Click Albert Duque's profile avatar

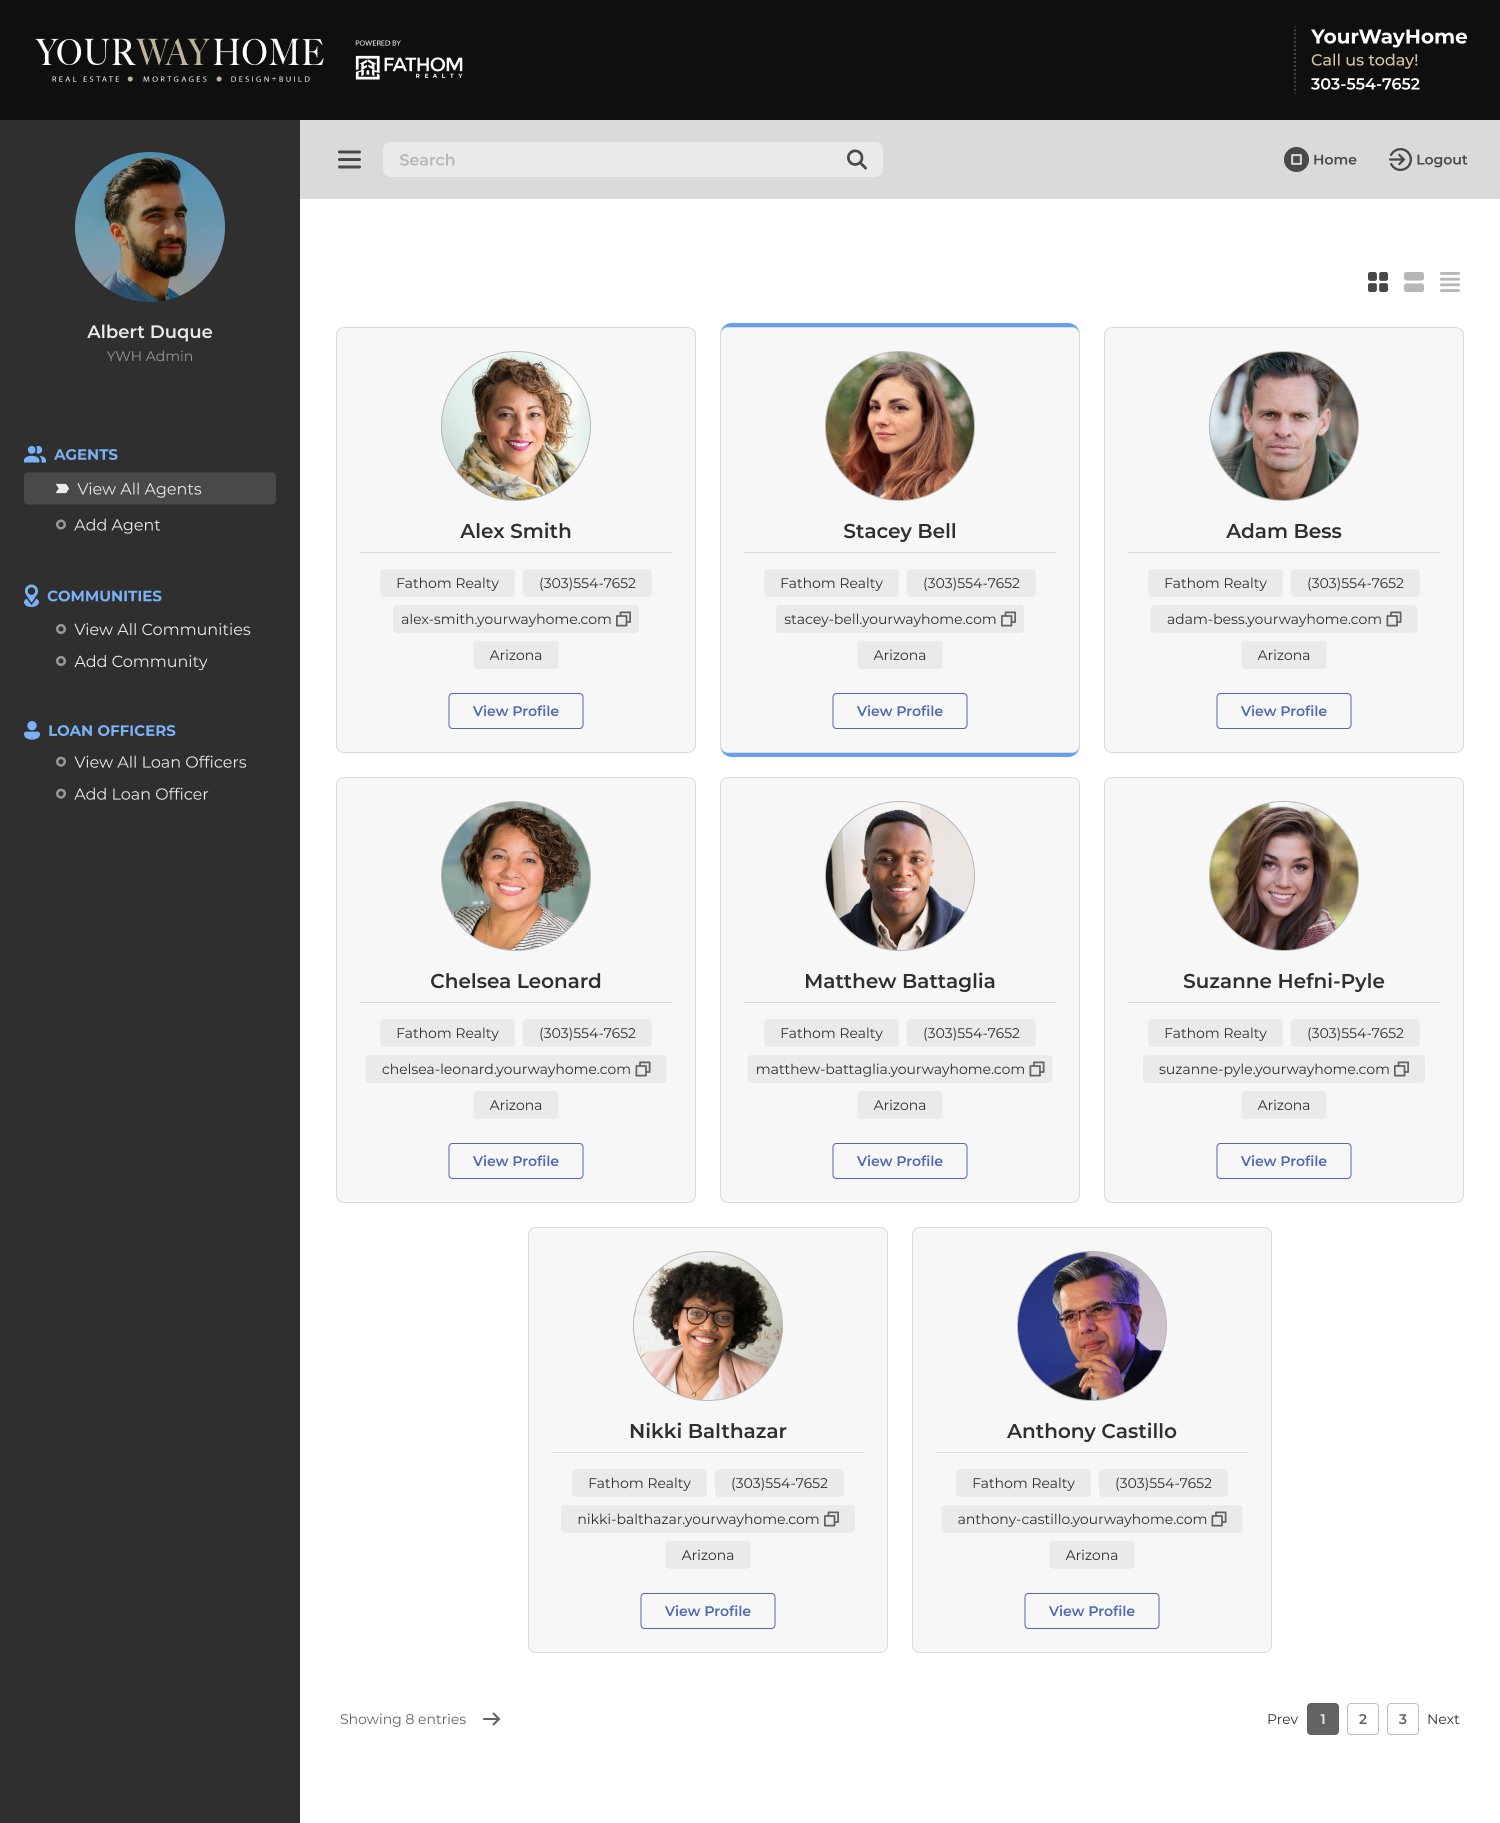(x=150, y=227)
